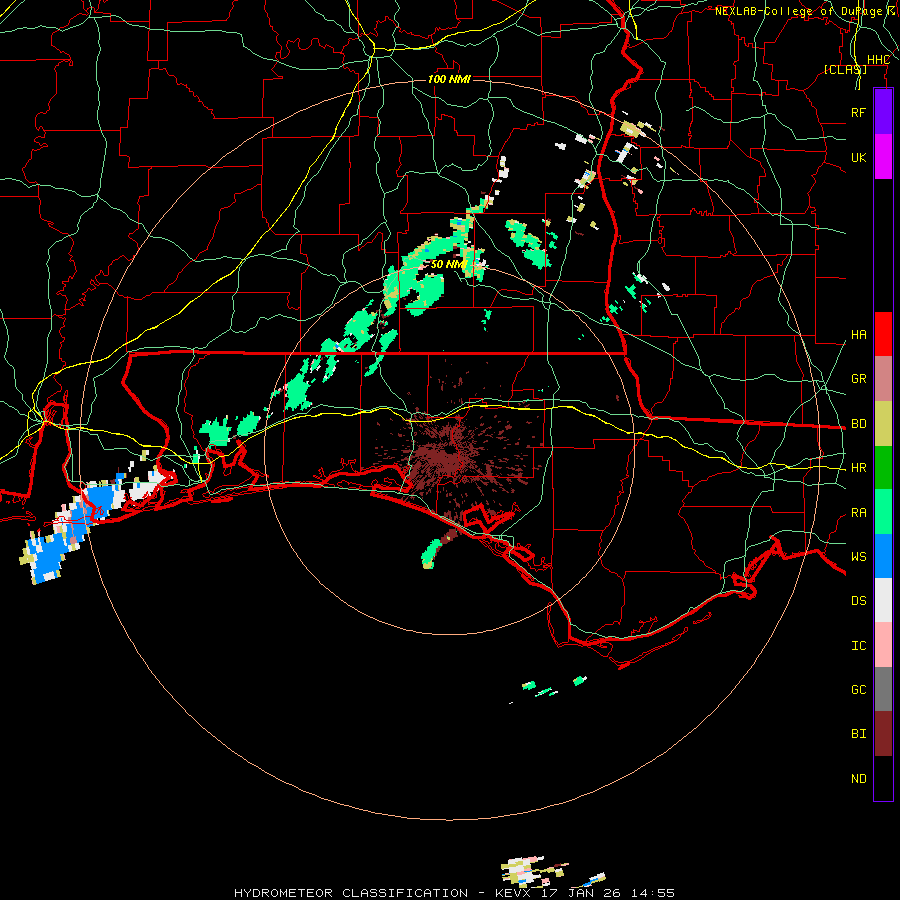
Task: Click the IC legend label
Action: [858, 646]
